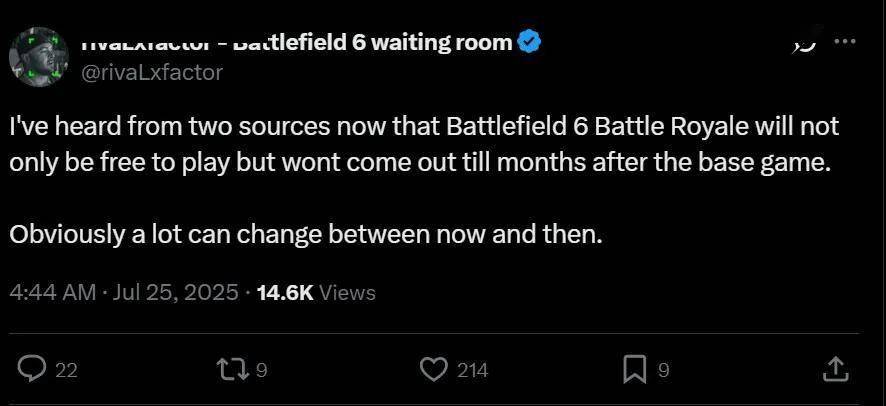Open the reply speech bubble icon
886x406 pixels.
pos(33,369)
